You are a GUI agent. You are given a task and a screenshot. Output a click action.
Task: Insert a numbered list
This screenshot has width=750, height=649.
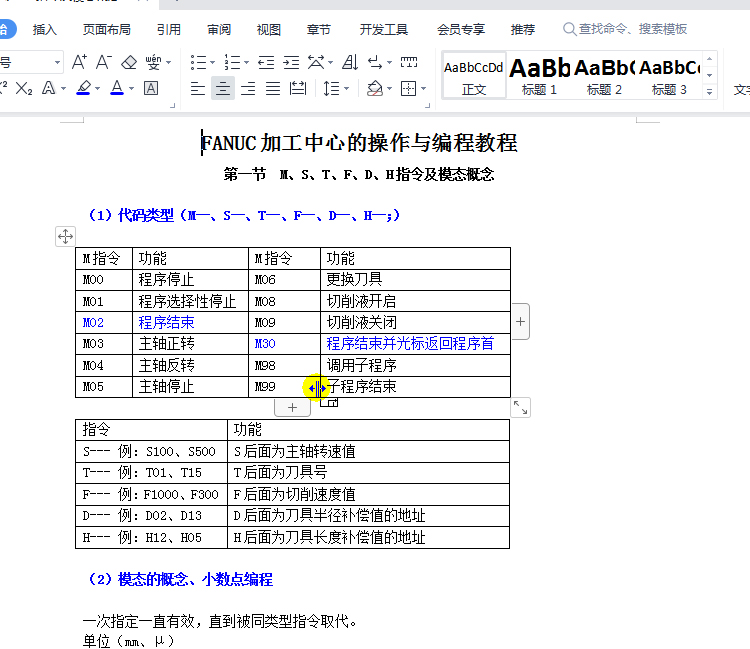point(232,62)
